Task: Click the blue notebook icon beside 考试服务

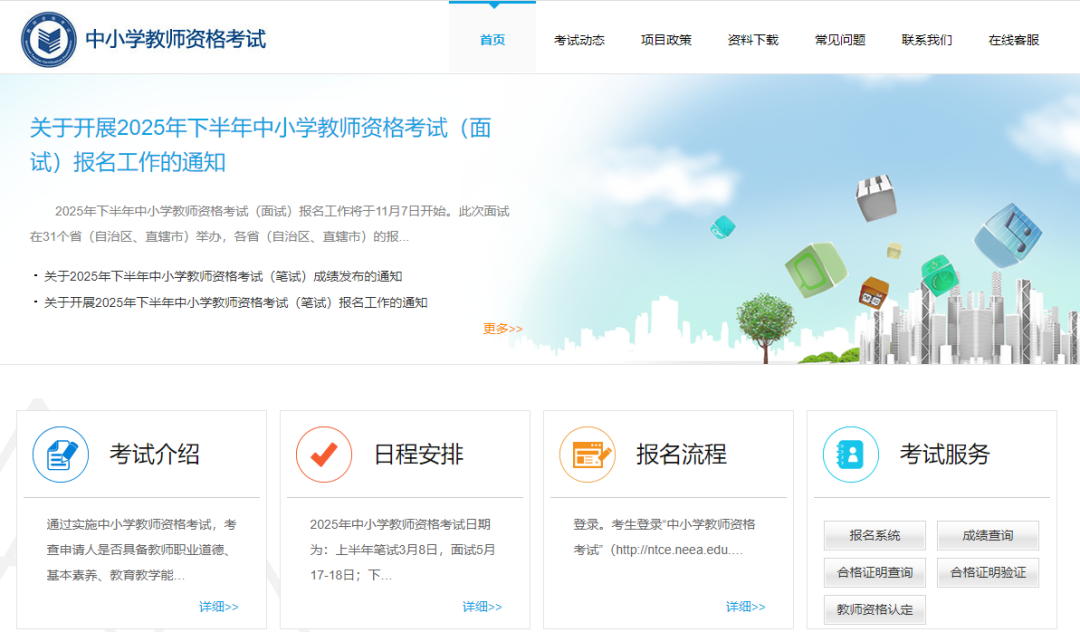Action: [x=850, y=454]
